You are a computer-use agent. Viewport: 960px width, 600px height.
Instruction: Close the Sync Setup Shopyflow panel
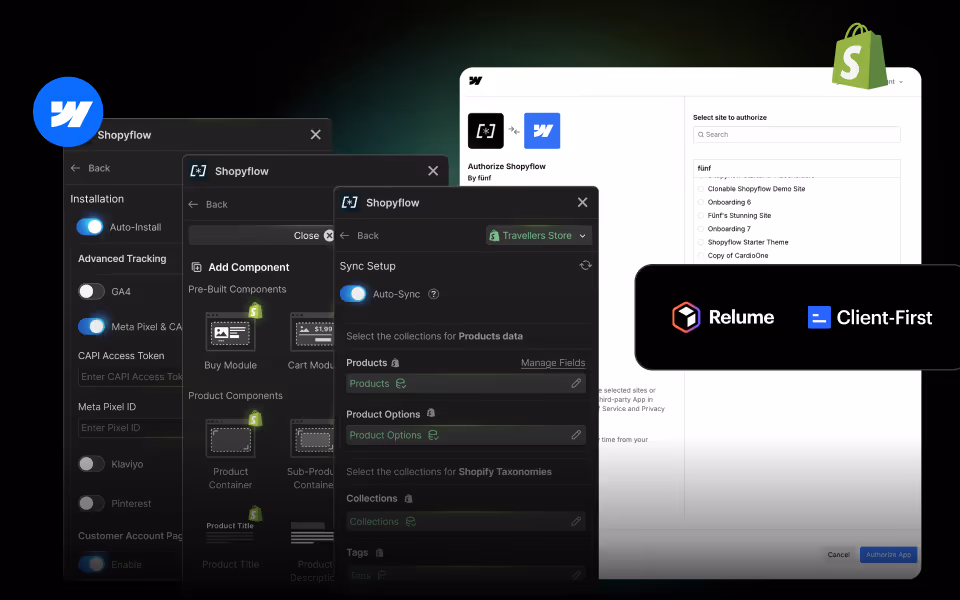tap(582, 202)
